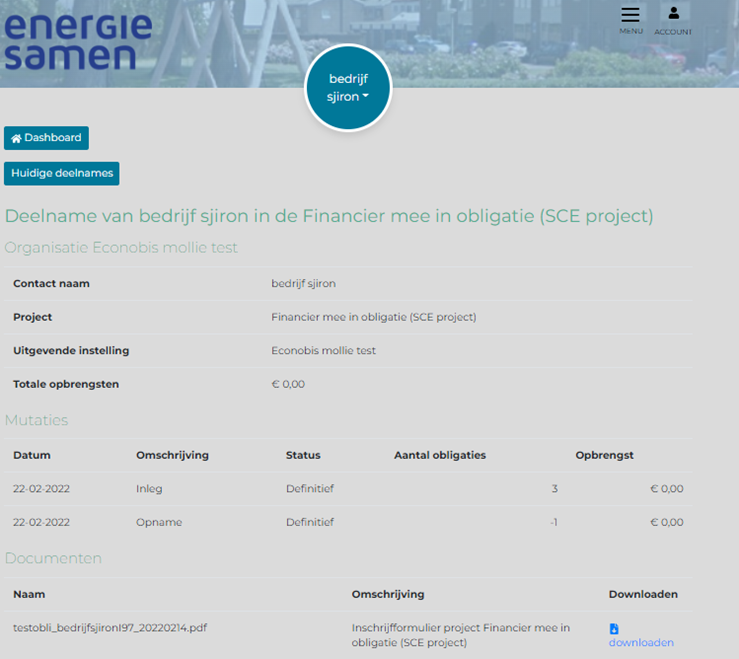Screen dimensions: 739x659
Task: Click the Datum column header
Action: [x=32, y=455]
